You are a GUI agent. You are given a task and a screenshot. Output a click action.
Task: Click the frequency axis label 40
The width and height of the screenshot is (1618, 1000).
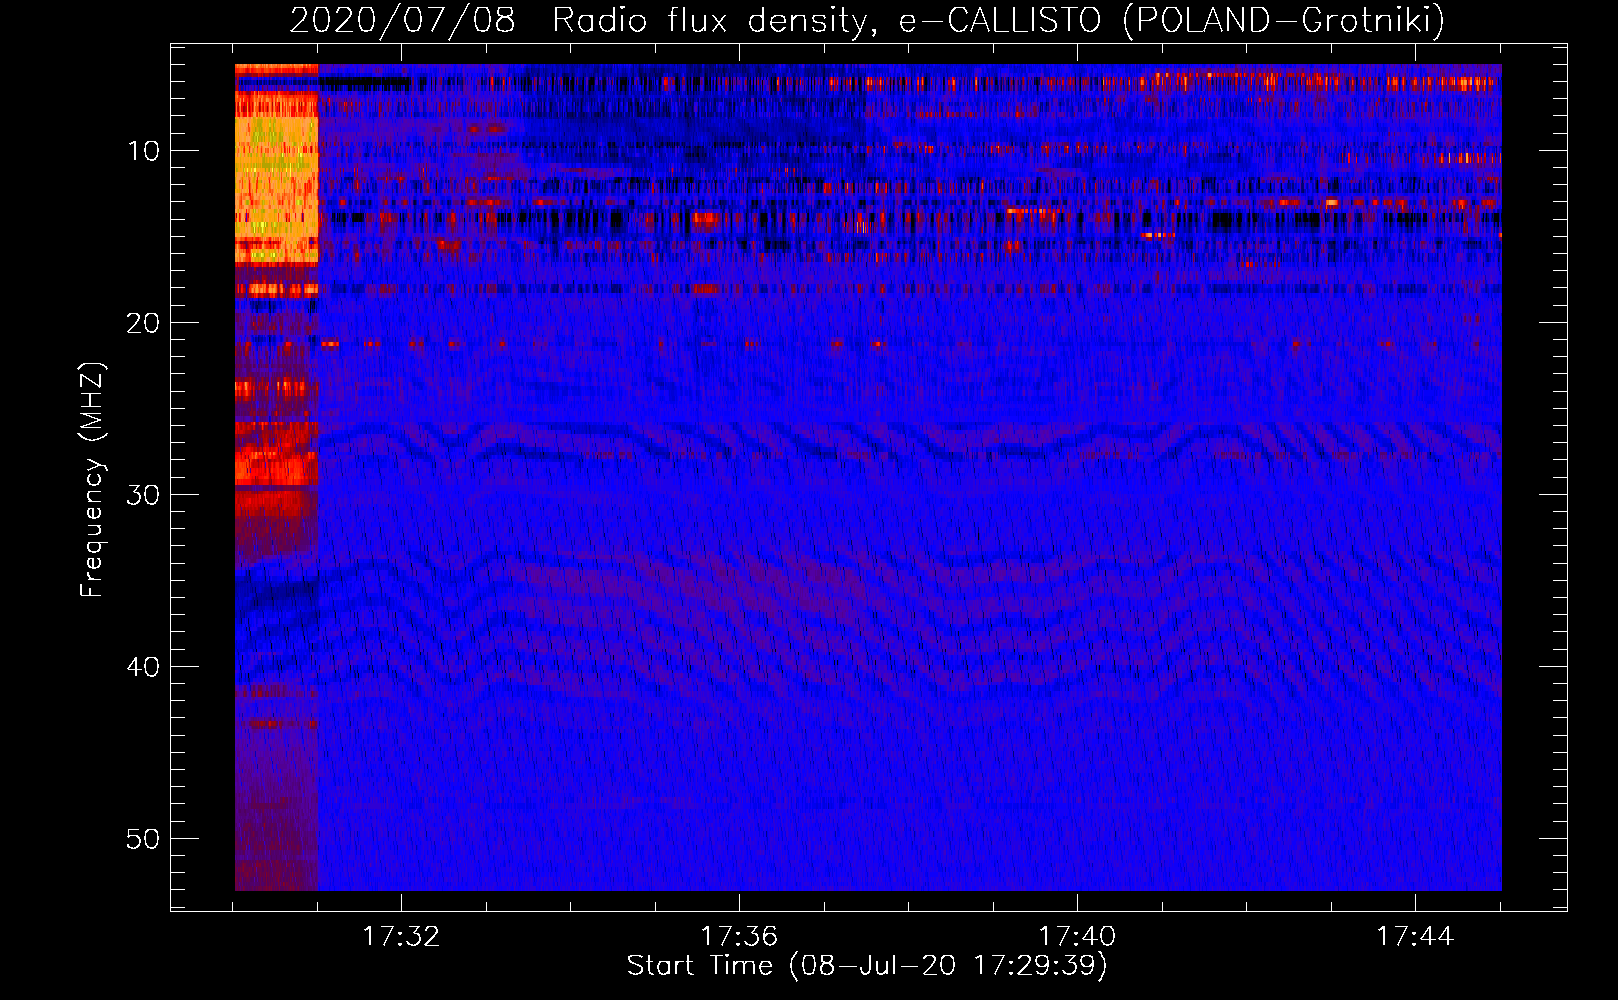click(144, 667)
